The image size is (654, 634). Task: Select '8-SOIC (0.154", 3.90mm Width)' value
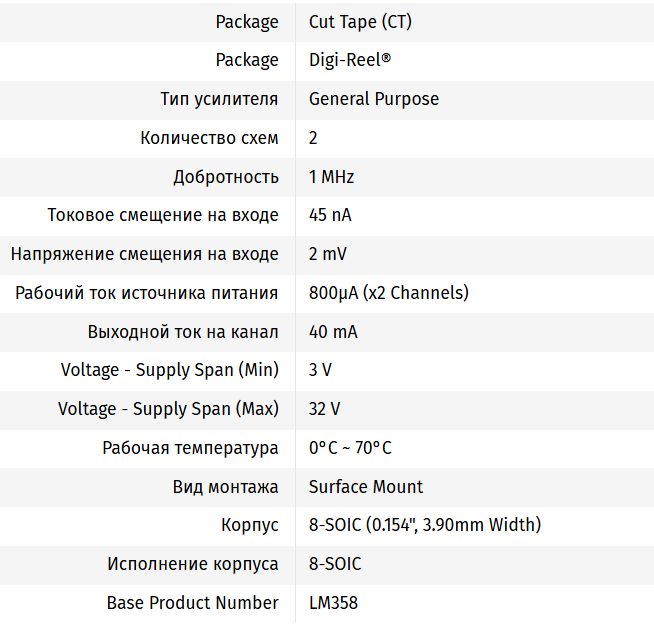tap(425, 525)
